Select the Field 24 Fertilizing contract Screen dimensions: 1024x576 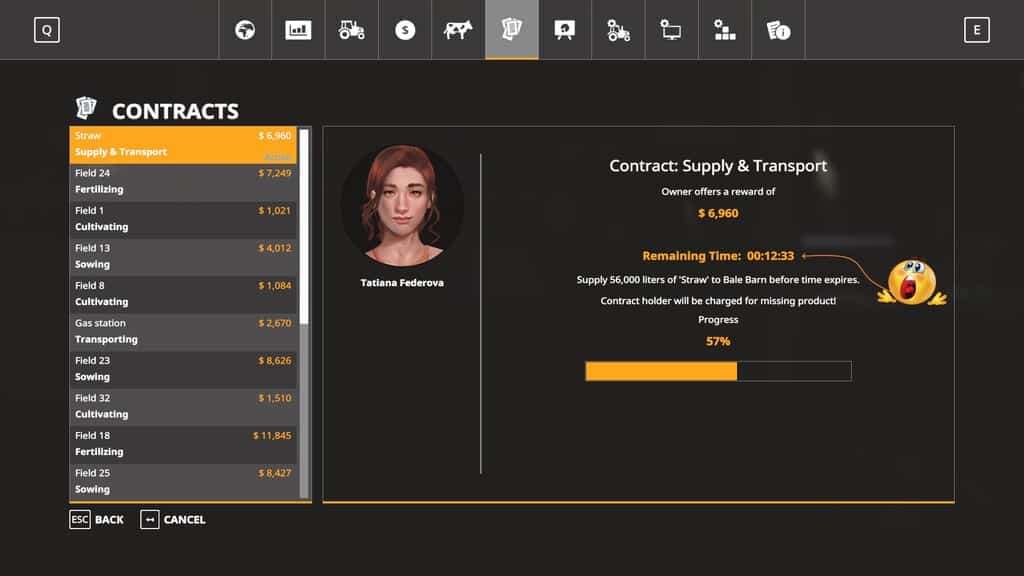tap(183, 182)
